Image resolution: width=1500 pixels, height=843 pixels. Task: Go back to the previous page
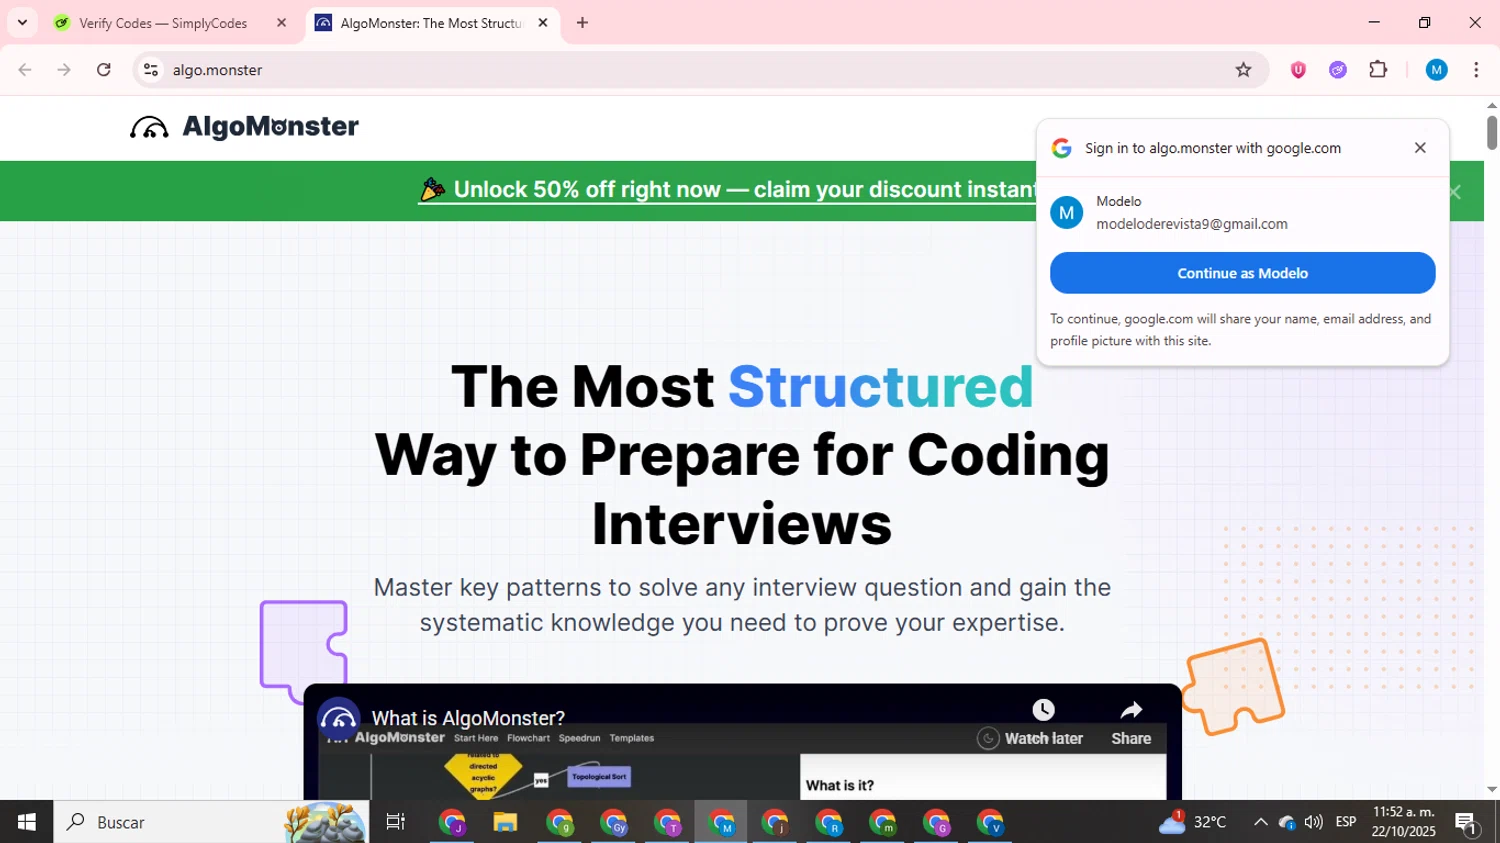point(25,70)
